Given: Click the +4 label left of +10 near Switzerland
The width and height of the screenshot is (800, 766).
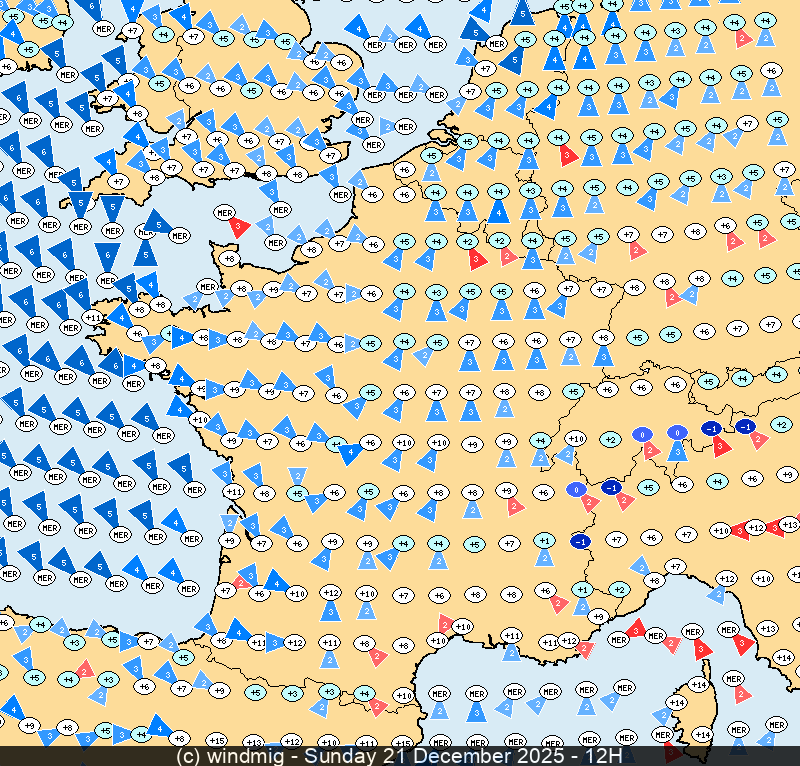Looking at the screenshot, I should pyautogui.click(x=540, y=440).
